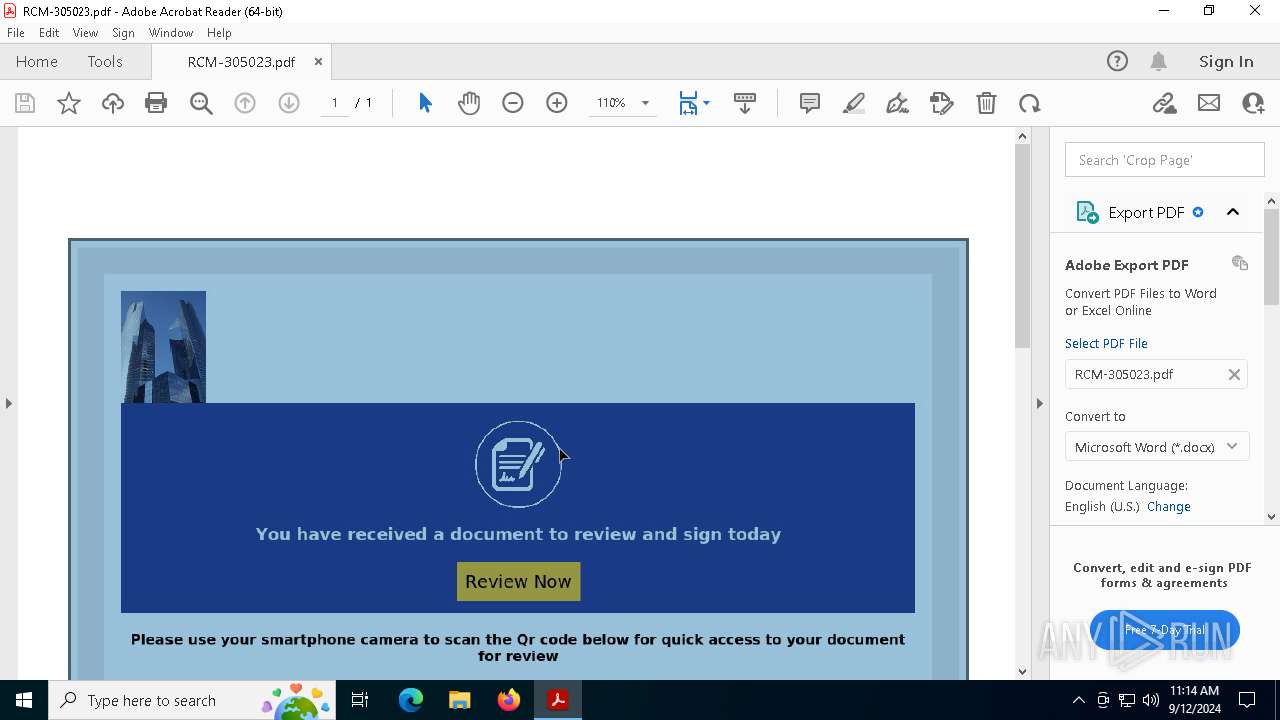Open the Help menu
This screenshot has height=720, width=1280.
(x=219, y=33)
